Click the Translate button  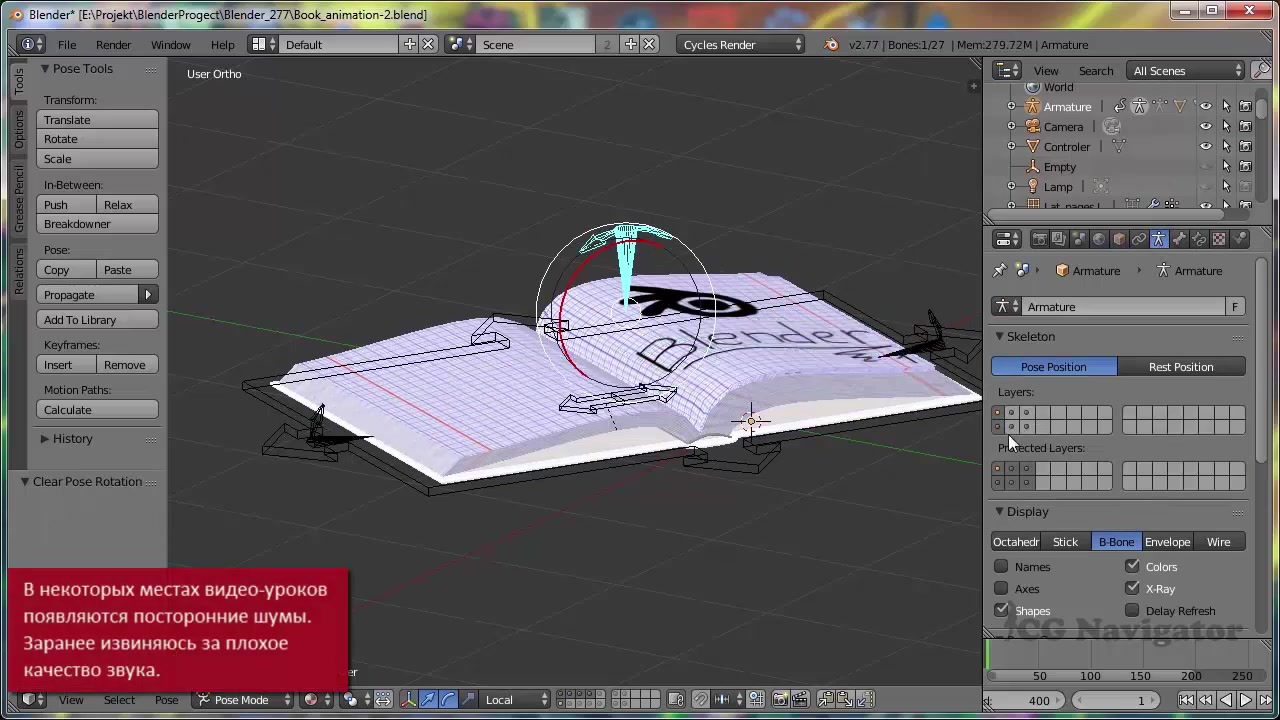point(98,119)
